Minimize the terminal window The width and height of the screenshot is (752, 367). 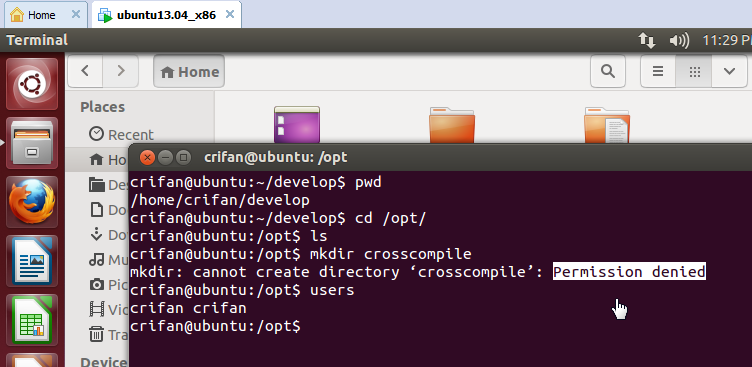165,157
